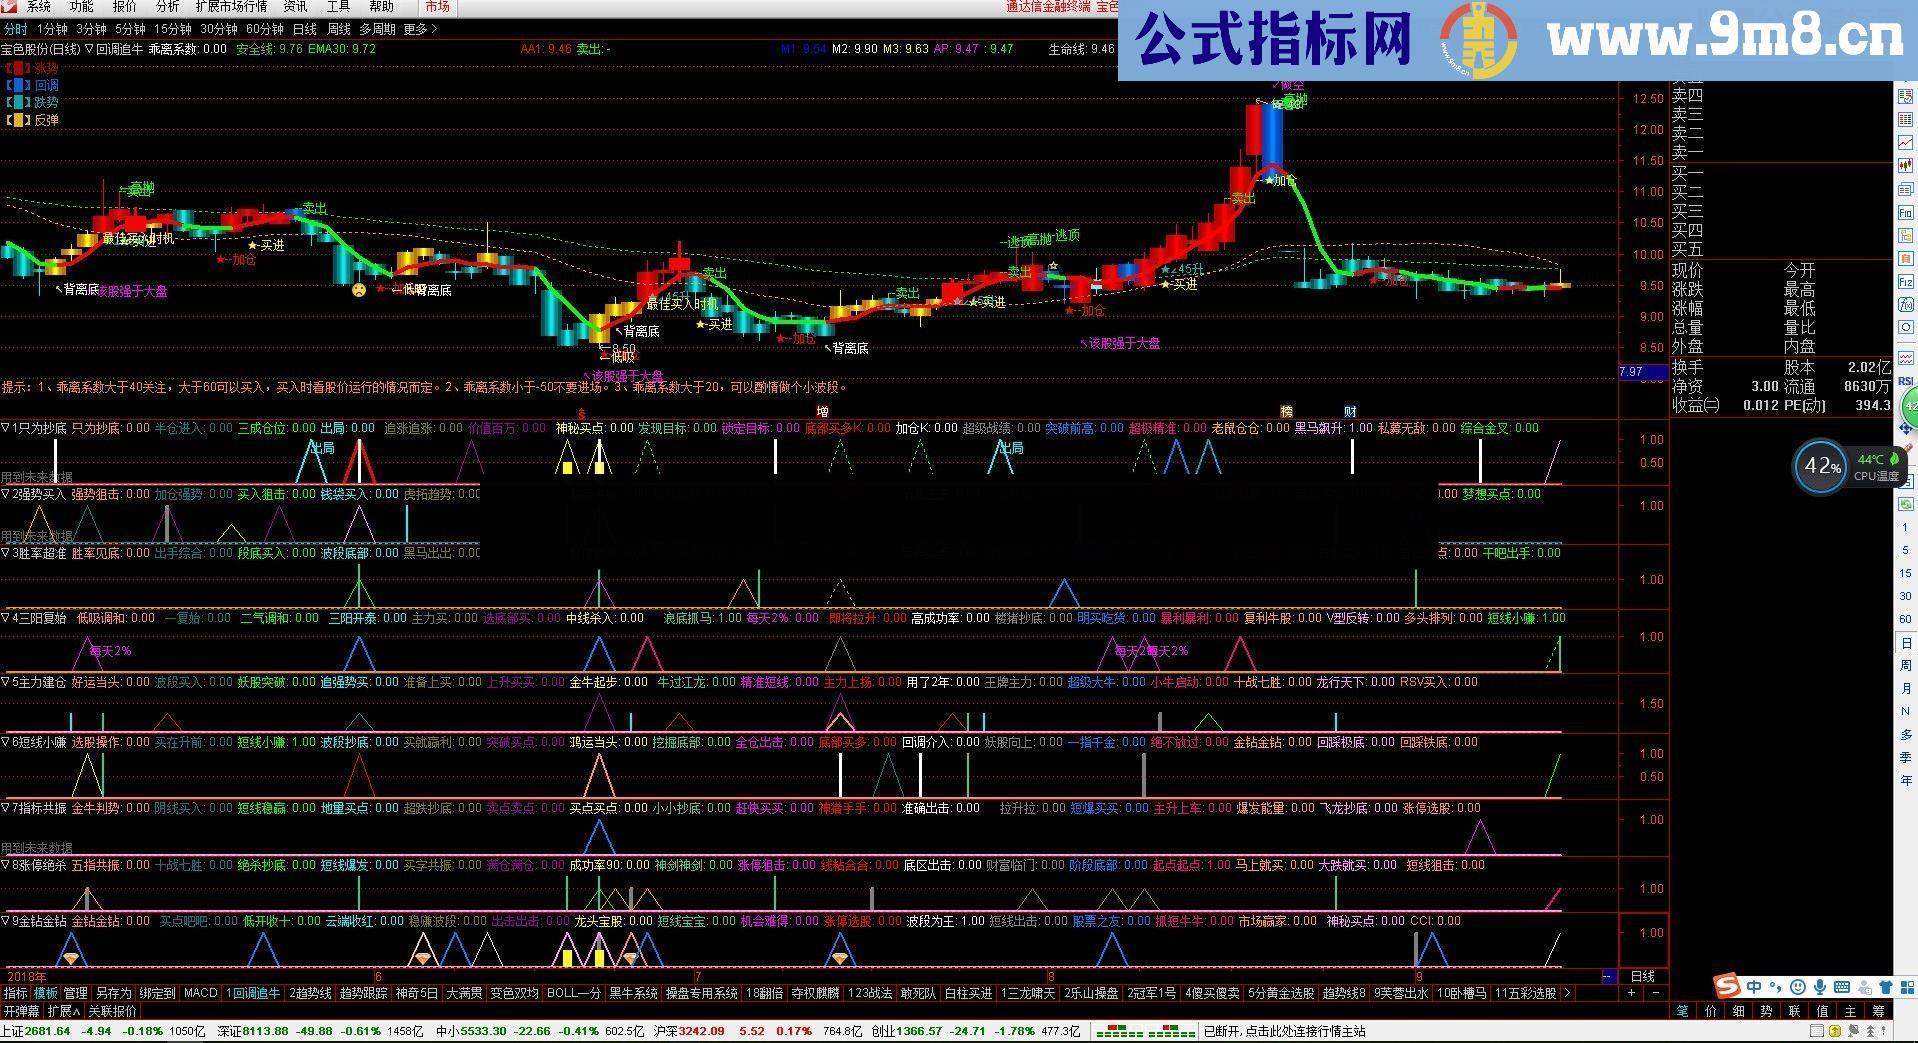Toggle the cyan 跌势 legend entry
Screen dimensions: 1918x1043
click(x=38, y=103)
